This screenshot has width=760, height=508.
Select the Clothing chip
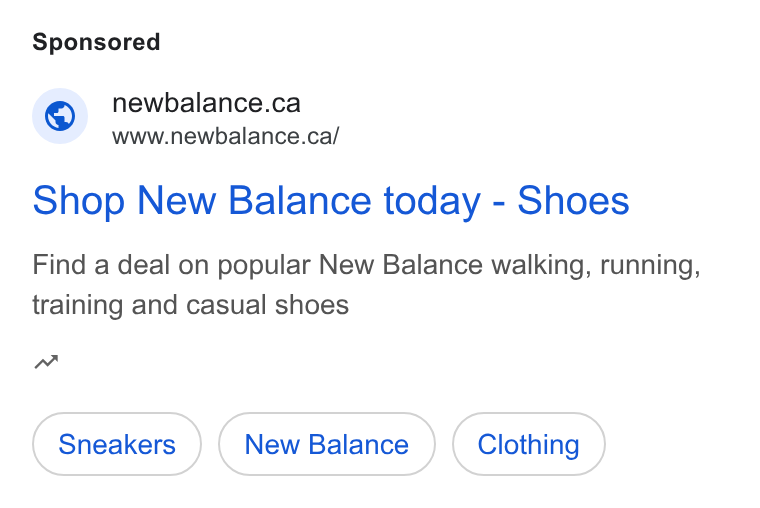click(x=528, y=444)
